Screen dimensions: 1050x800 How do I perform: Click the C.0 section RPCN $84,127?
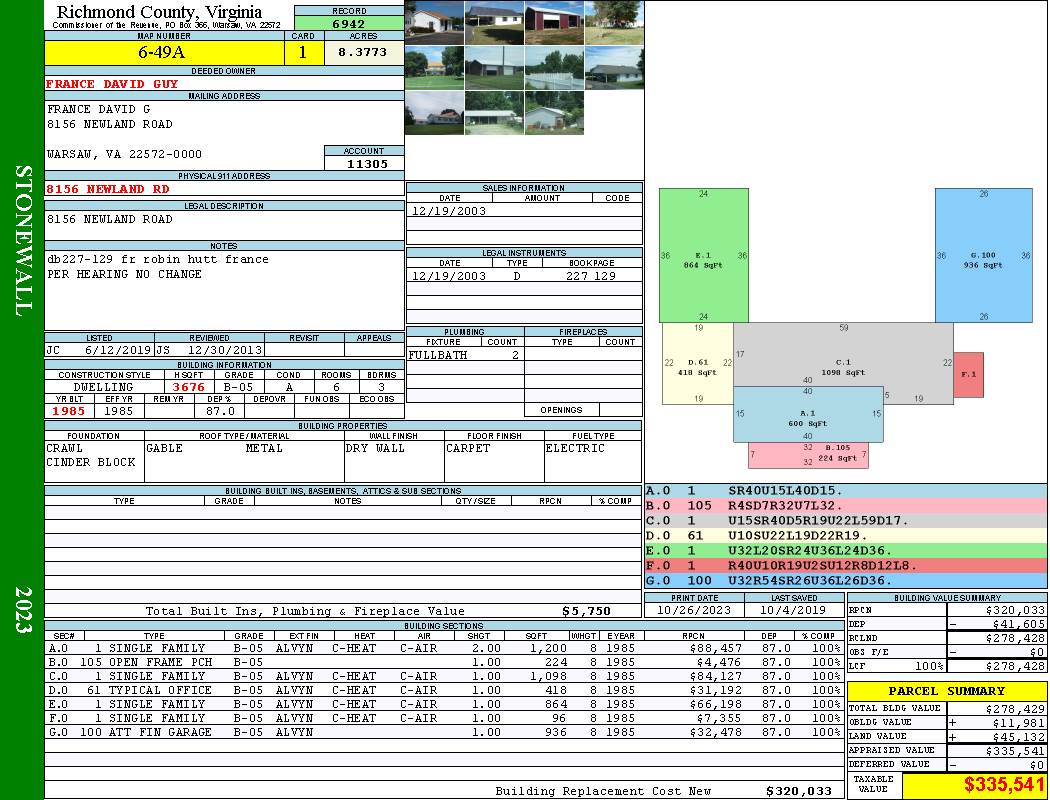pyautogui.click(x=715, y=676)
